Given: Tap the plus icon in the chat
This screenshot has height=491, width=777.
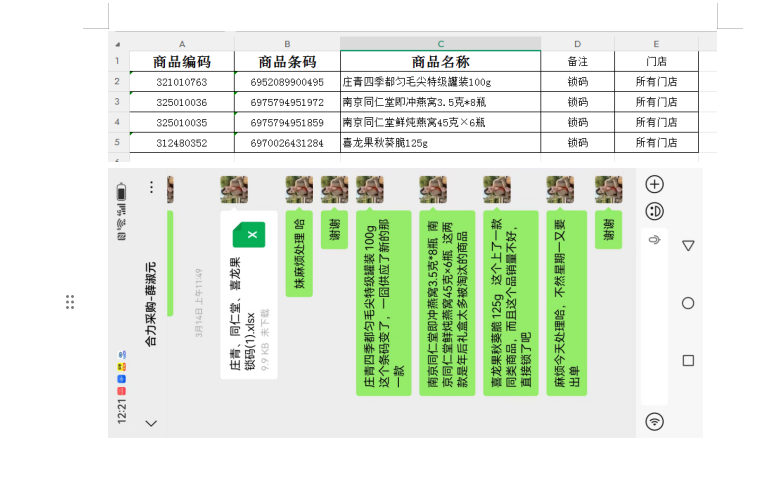Looking at the screenshot, I should coord(654,184).
